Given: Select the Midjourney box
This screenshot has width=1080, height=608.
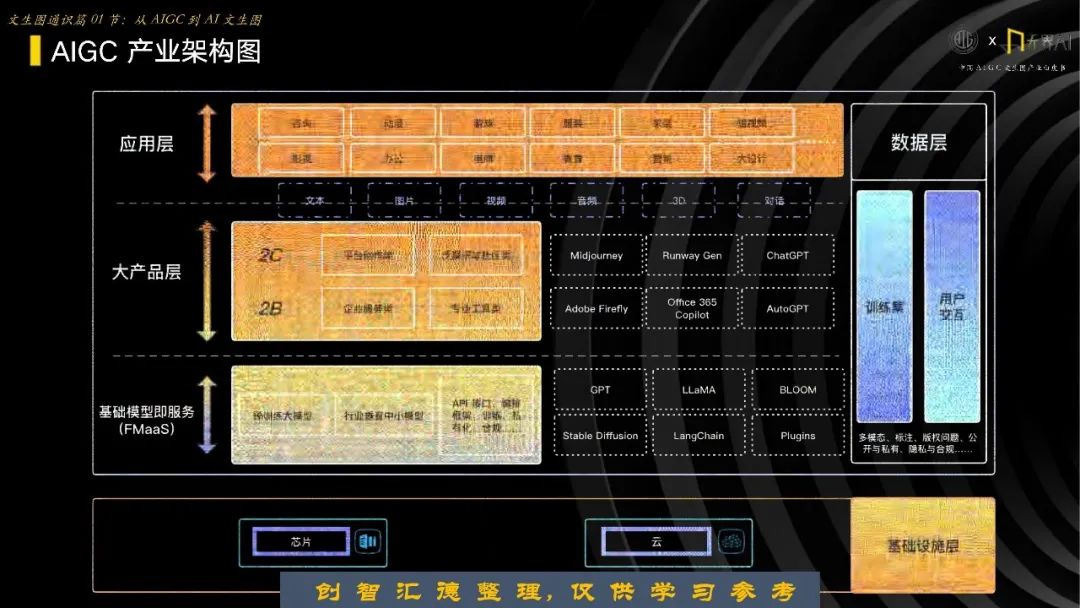Looking at the screenshot, I should click(x=596, y=255).
